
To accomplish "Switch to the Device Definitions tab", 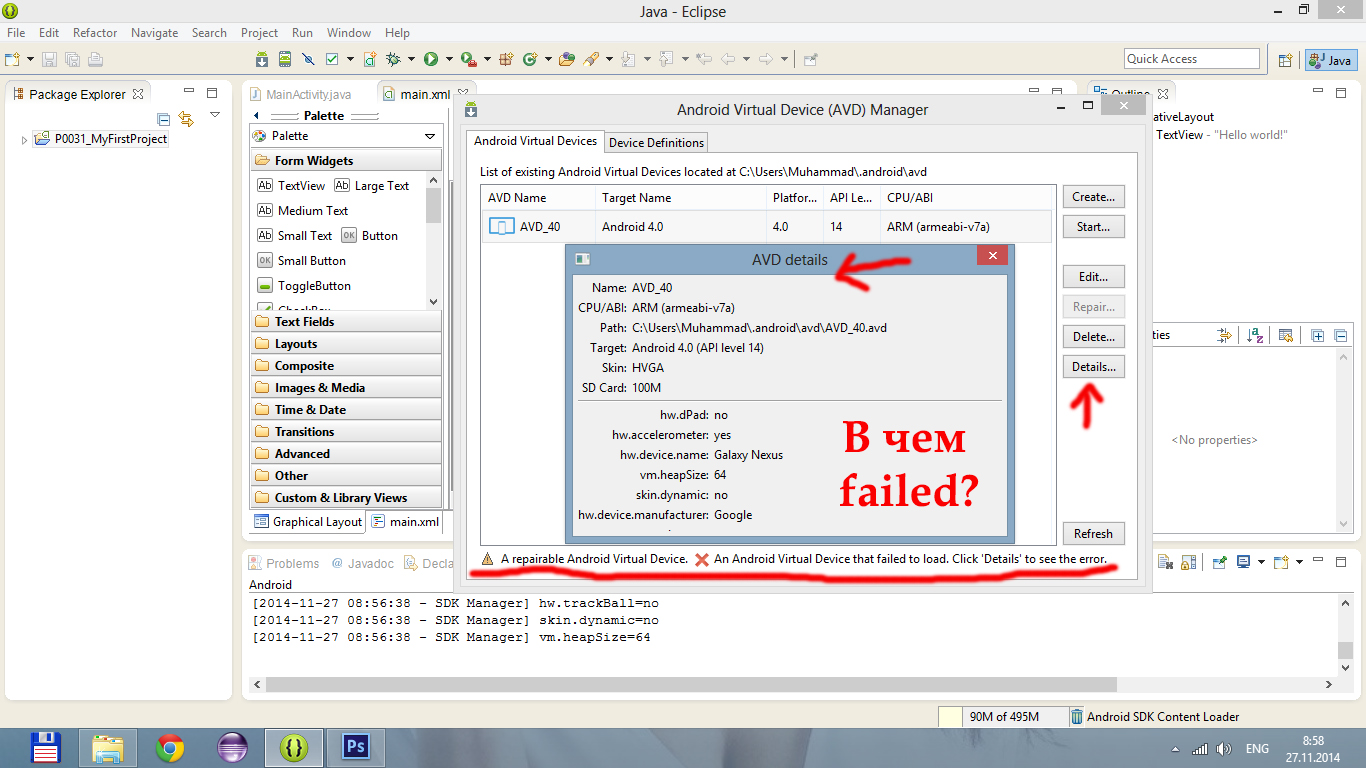I will [x=657, y=142].
